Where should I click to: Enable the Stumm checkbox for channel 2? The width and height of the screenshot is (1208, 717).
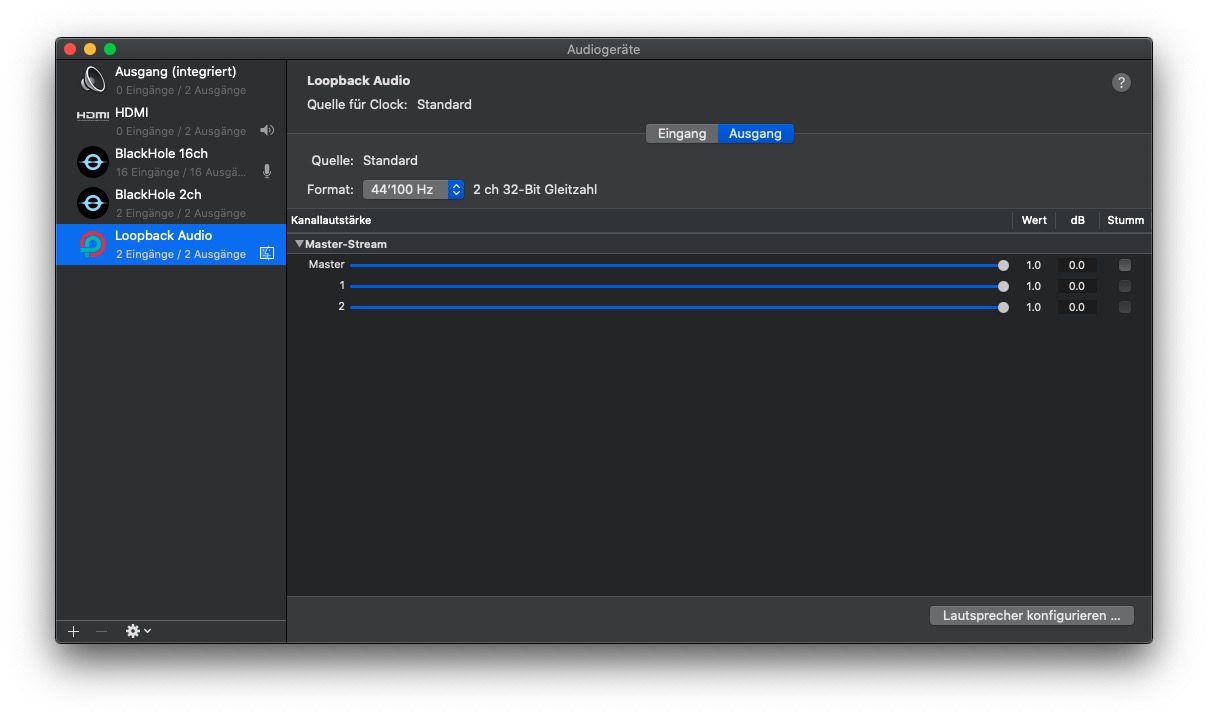coord(1125,307)
